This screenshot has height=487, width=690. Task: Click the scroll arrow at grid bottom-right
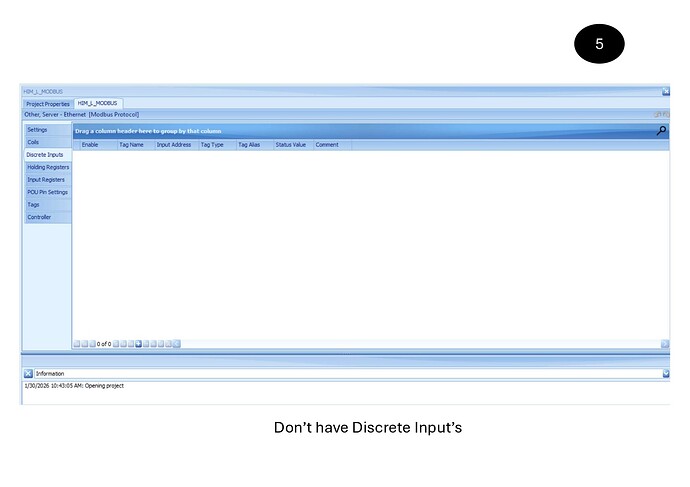pos(664,344)
